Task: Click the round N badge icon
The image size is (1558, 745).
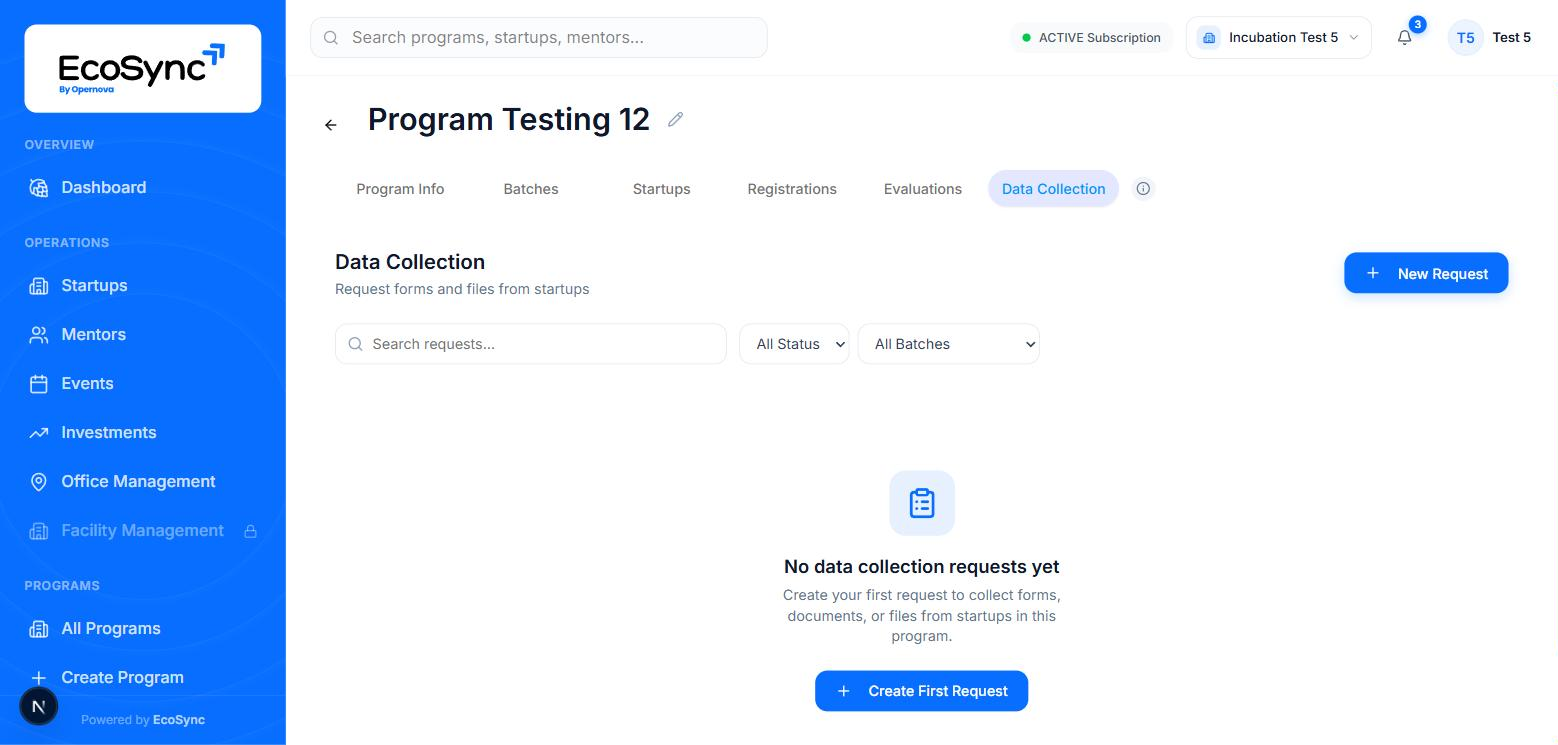Action: coord(39,706)
